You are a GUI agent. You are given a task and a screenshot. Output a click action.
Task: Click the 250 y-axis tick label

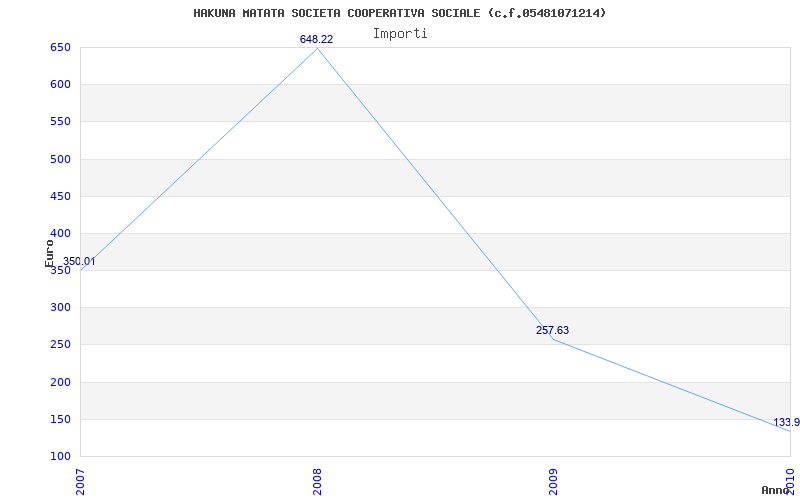[60, 345]
